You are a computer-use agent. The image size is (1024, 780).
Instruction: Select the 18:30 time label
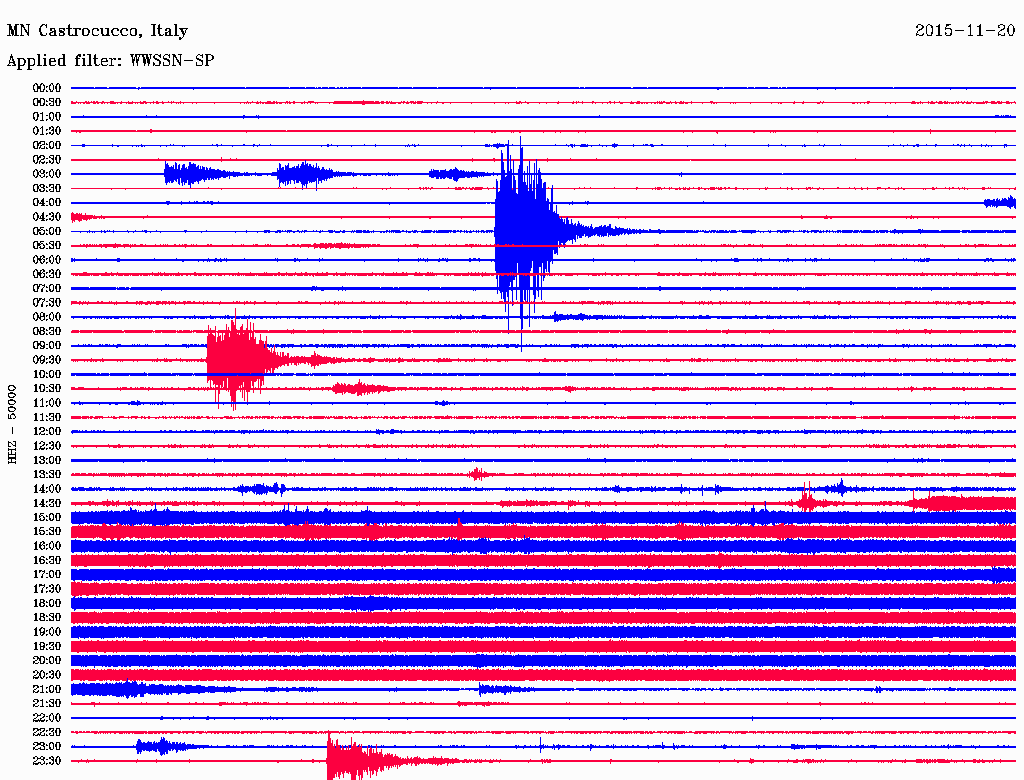click(47, 618)
